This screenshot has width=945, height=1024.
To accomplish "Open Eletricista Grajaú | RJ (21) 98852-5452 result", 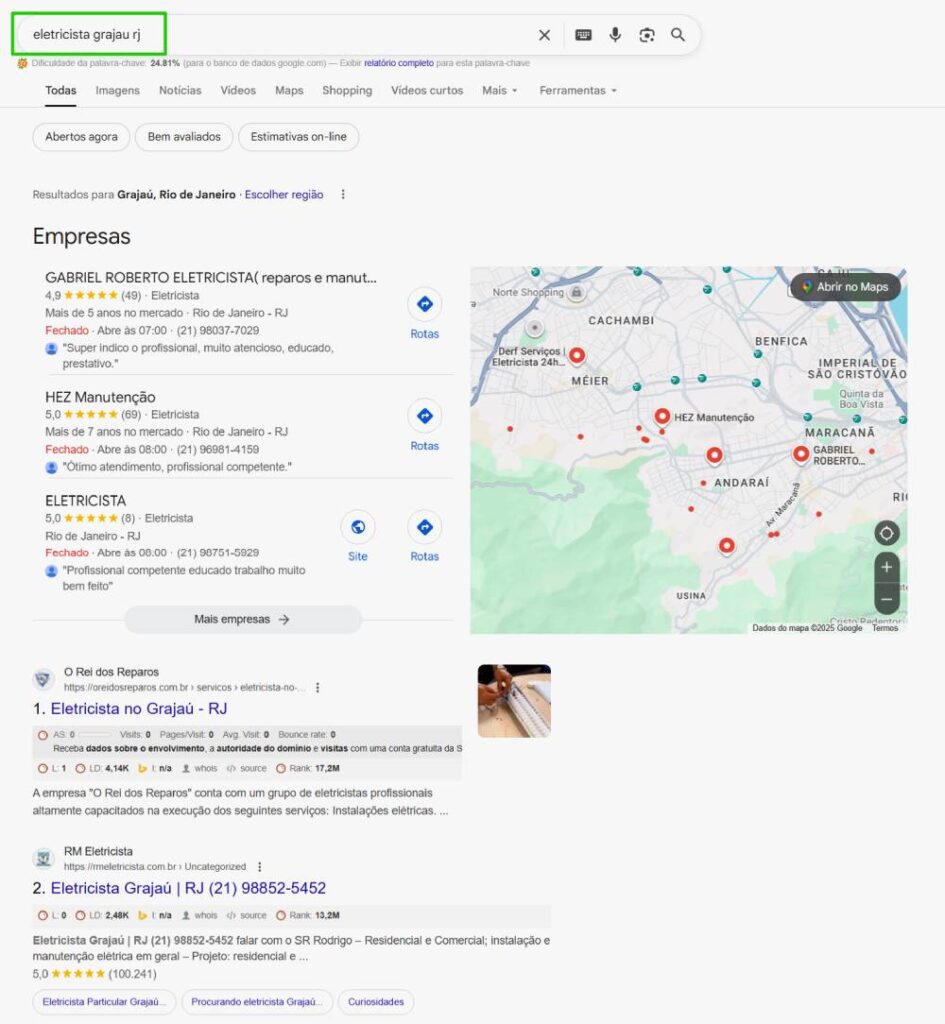I will 188,888.
